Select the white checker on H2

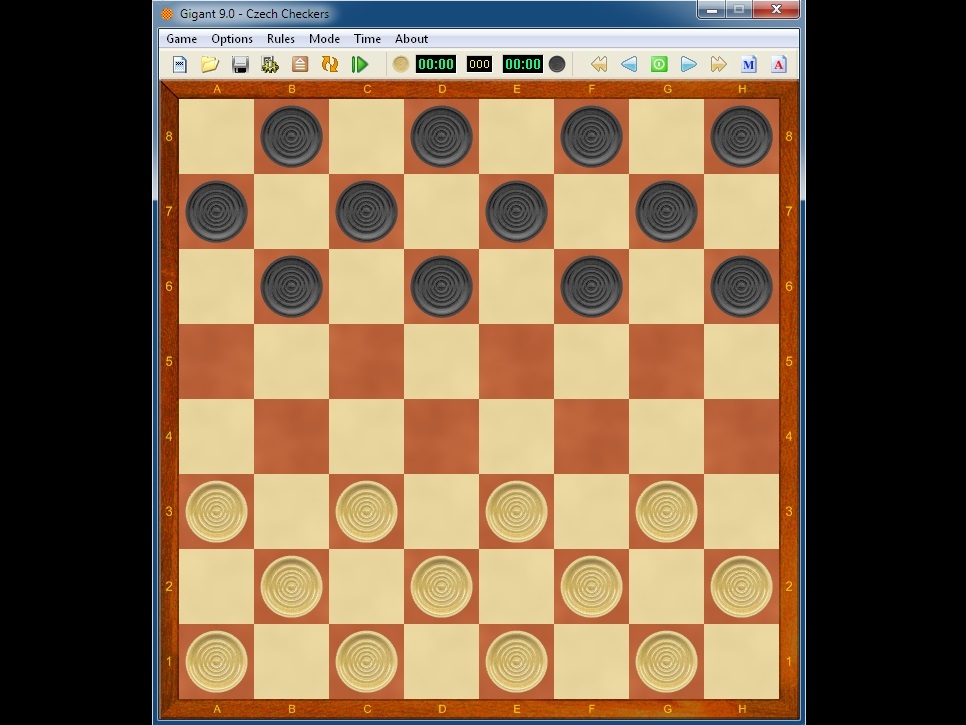pos(741,586)
